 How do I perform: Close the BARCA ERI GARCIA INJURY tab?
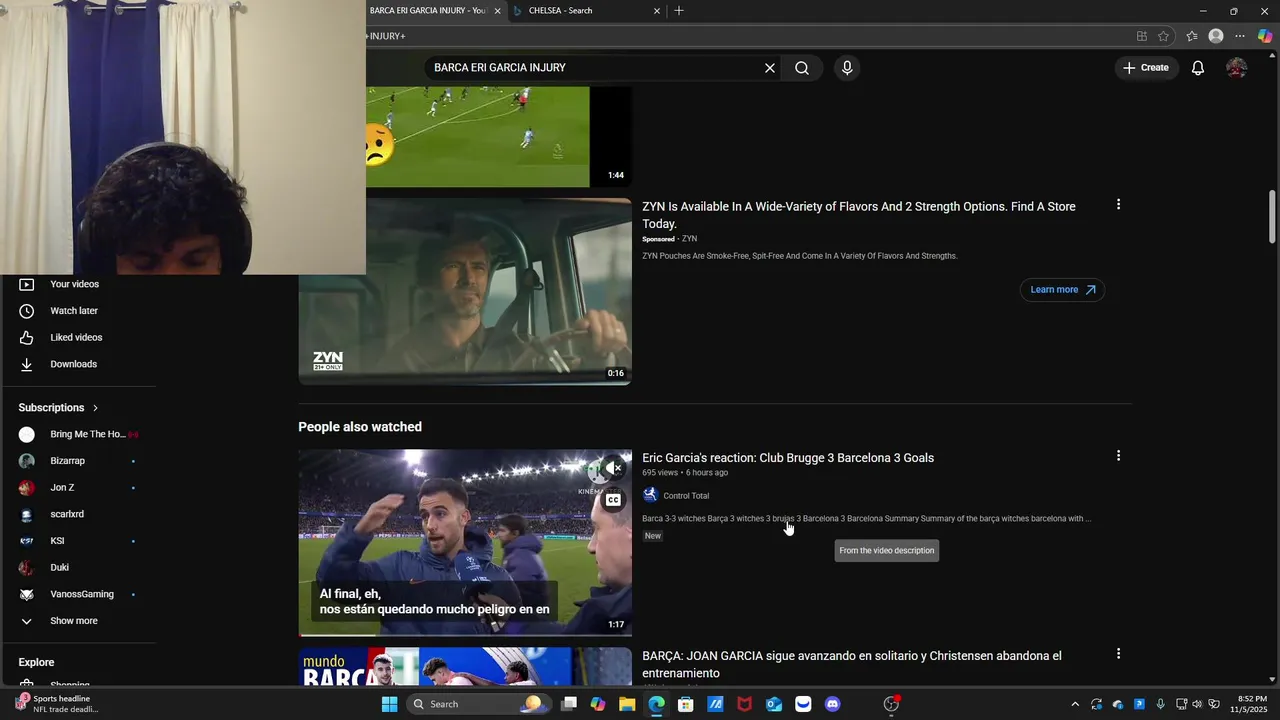(x=497, y=11)
